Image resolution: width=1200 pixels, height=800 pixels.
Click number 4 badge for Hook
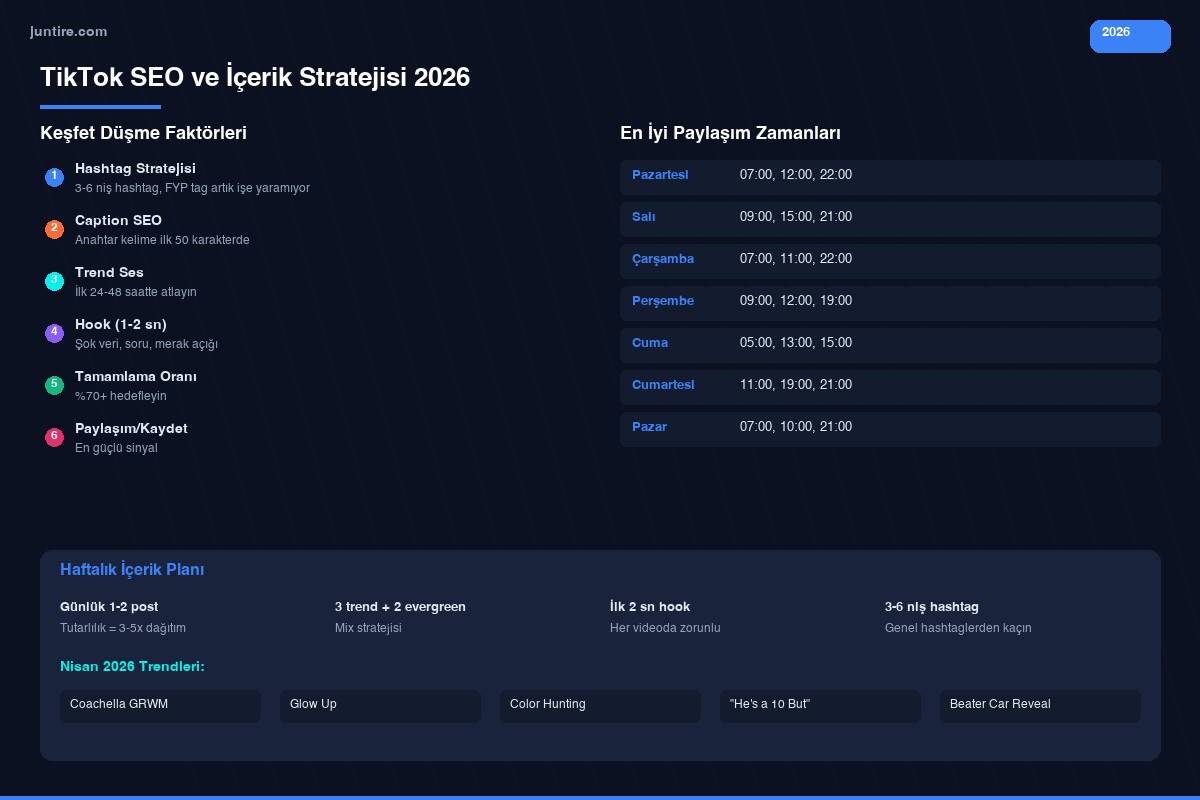(54, 333)
